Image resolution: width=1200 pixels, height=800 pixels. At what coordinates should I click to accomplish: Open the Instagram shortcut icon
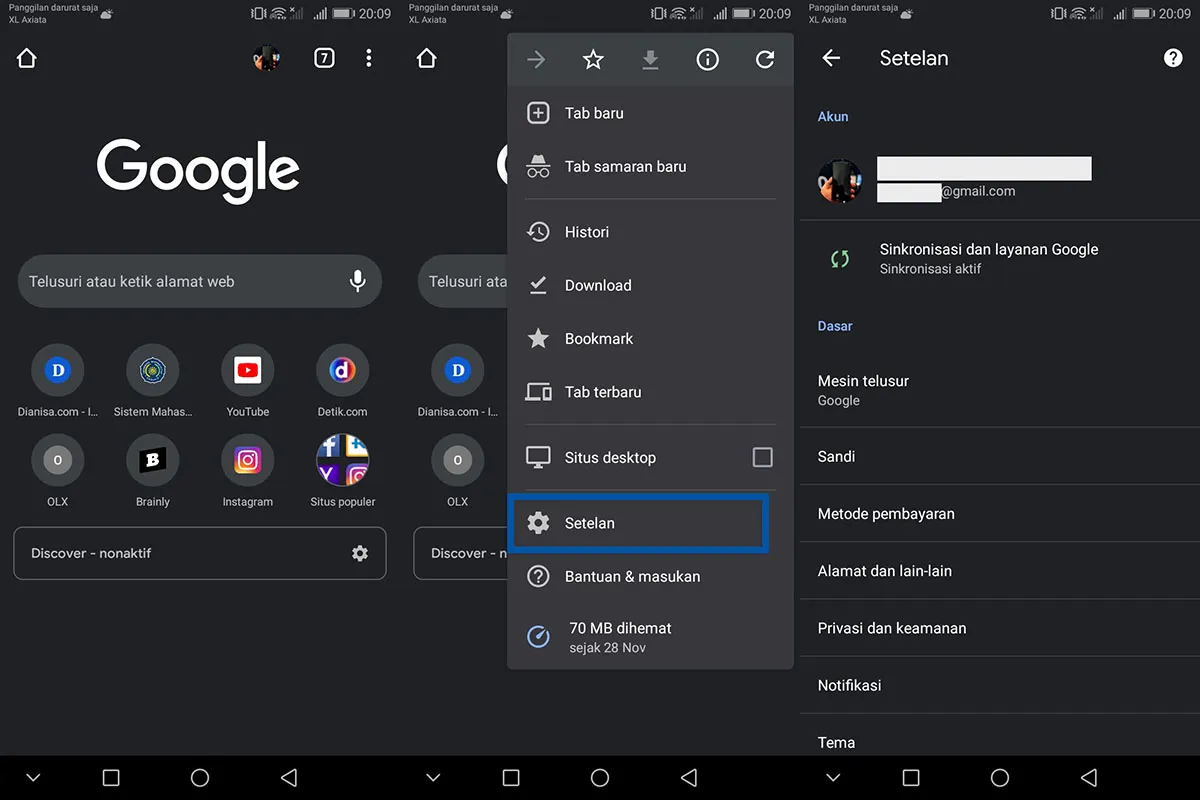pyautogui.click(x=247, y=460)
